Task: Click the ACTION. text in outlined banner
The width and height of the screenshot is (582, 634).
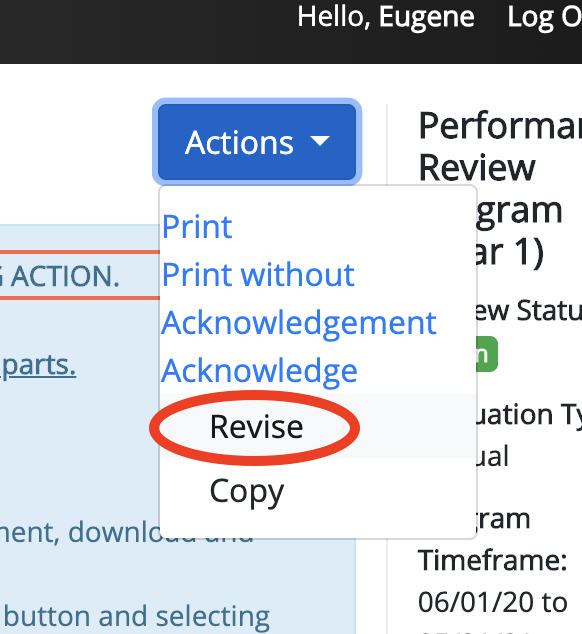Action: click(x=65, y=277)
